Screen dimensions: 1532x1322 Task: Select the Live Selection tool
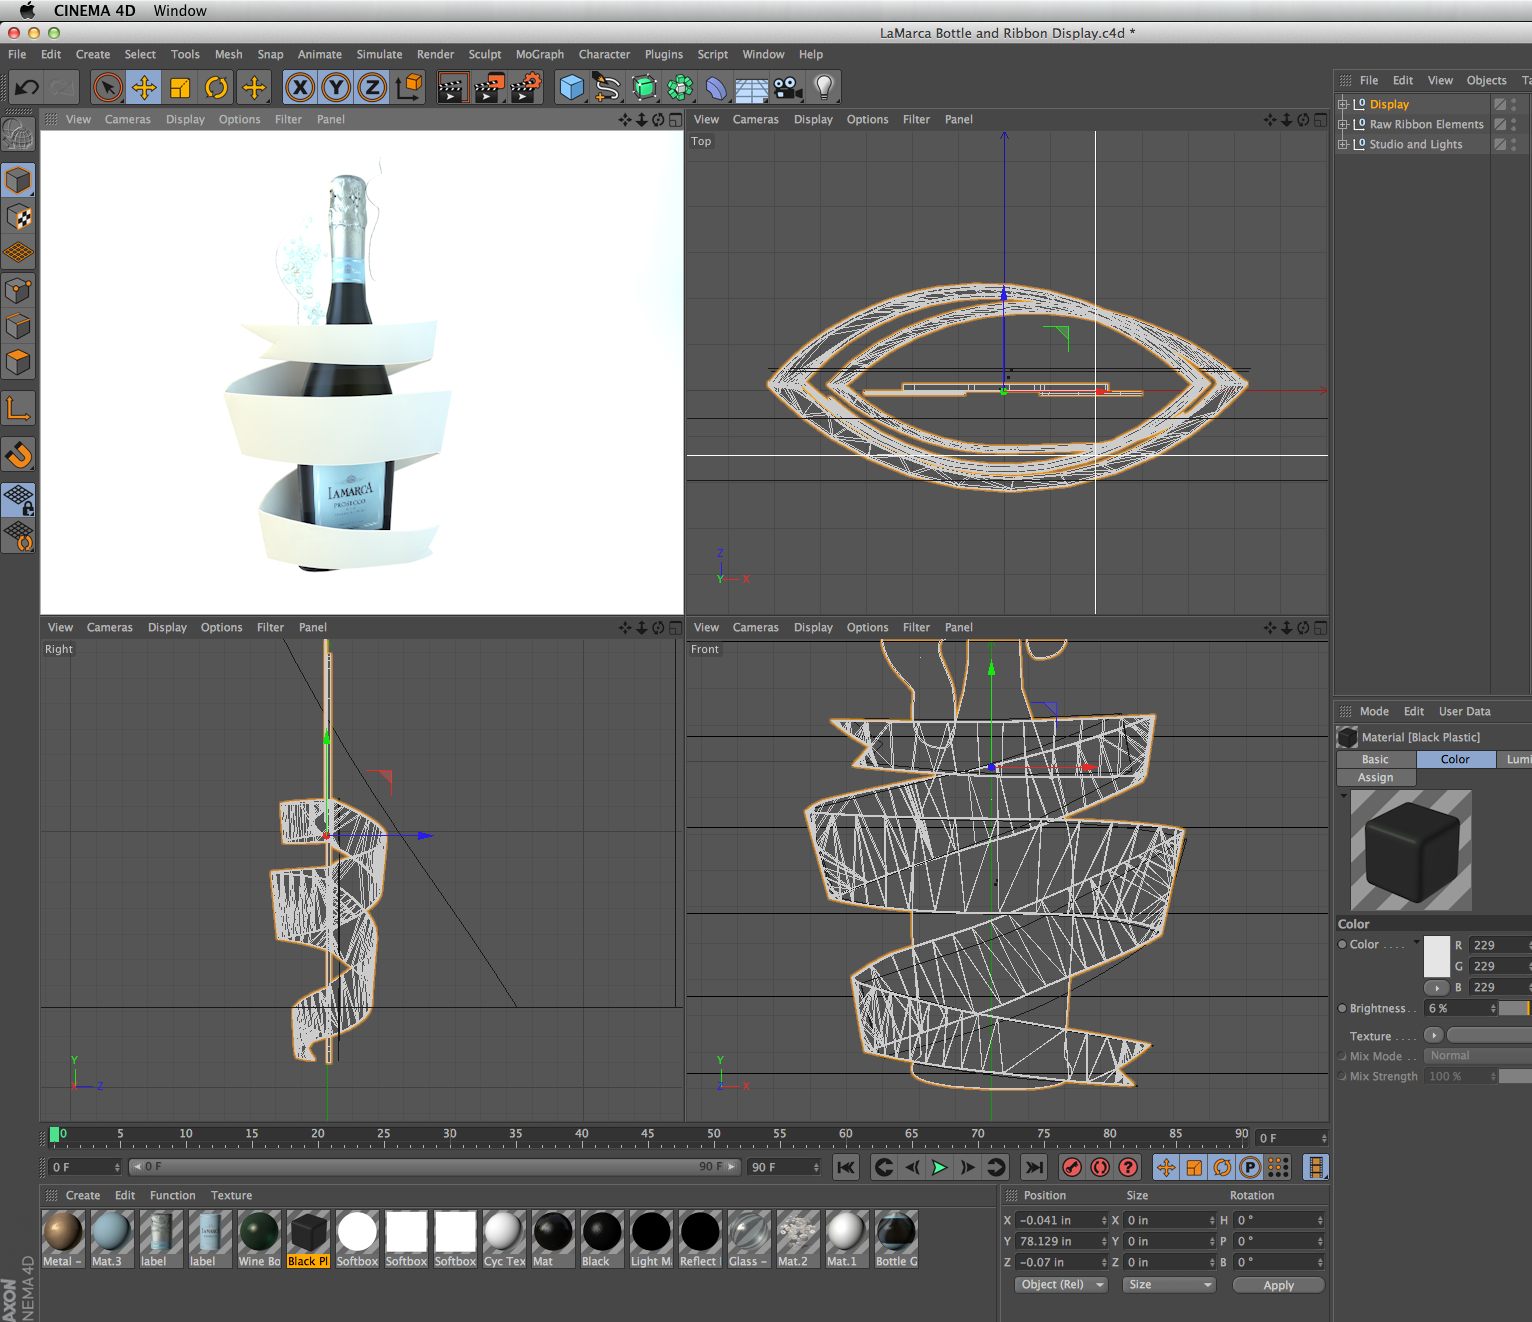(x=108, y=88)
